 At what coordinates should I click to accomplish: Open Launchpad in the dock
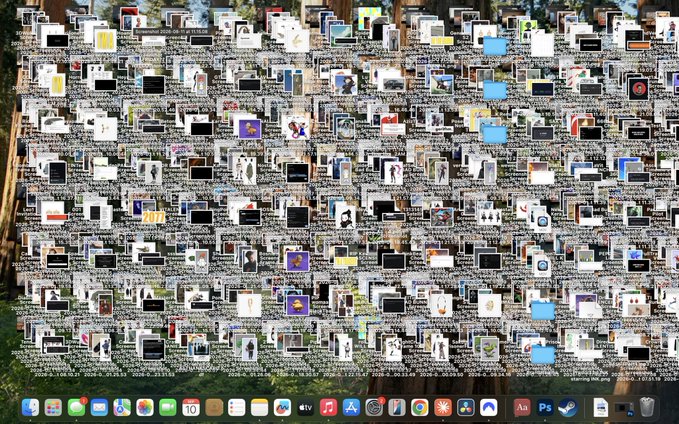coord(53,408)
